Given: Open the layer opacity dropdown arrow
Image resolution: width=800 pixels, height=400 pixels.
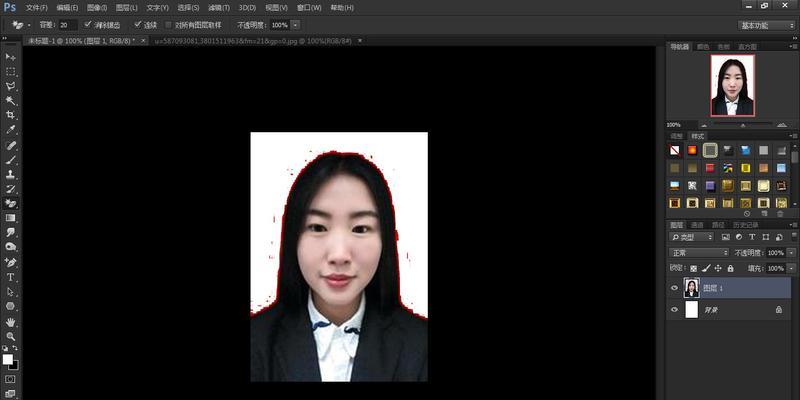Looking at the screenshot, I should pos(789,253).
